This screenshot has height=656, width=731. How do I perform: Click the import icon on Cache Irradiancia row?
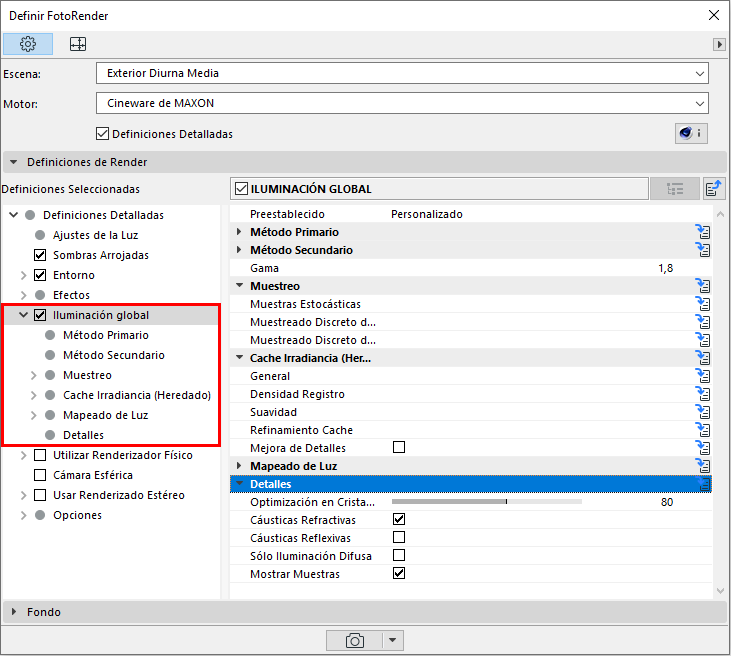[703, 358]
